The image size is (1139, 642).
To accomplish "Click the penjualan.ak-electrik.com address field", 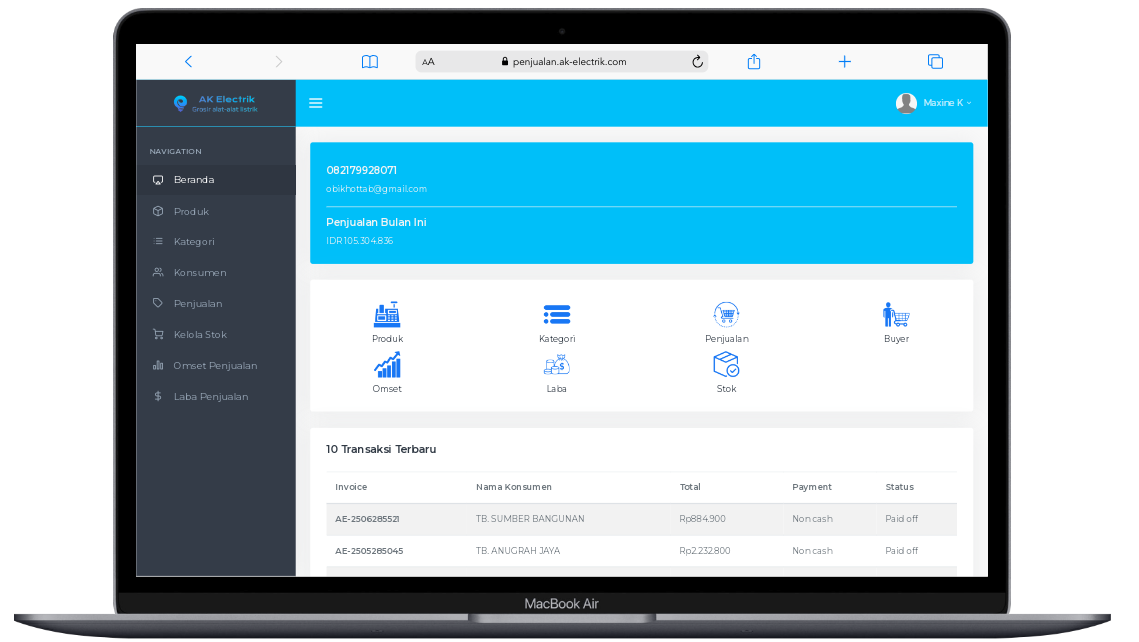I will [562, 62].
